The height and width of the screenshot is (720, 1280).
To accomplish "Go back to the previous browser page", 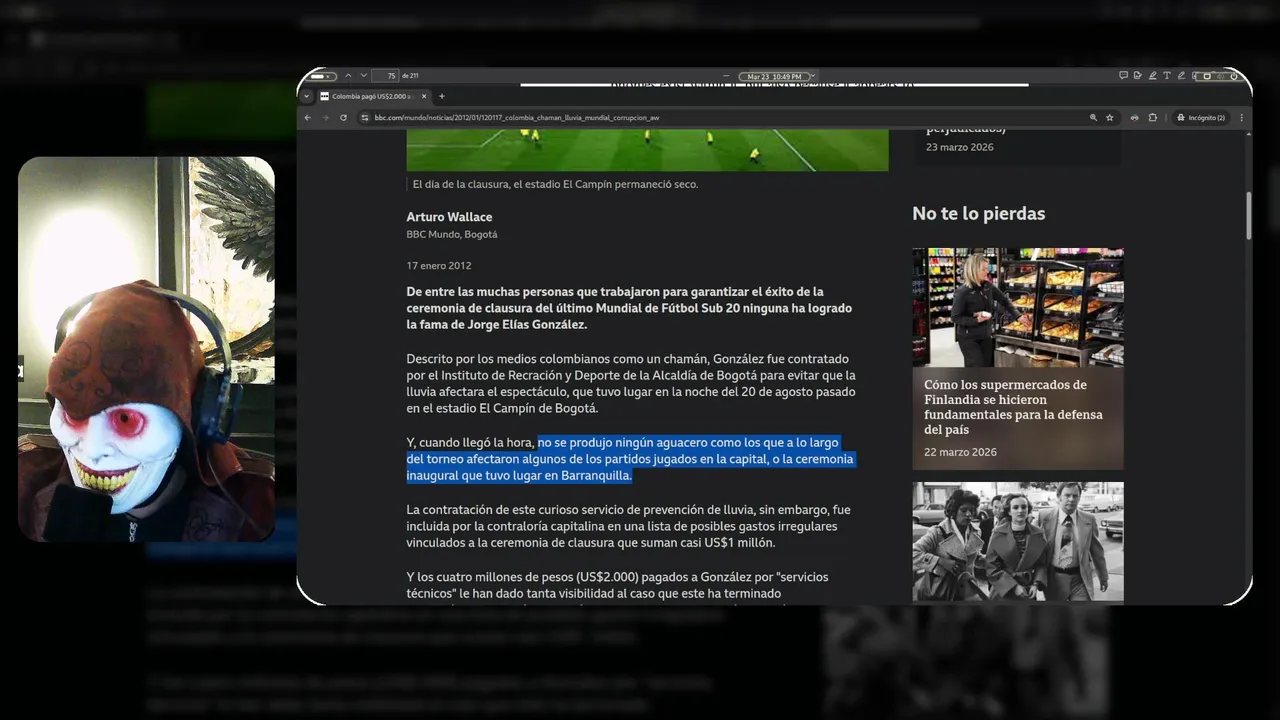I will click(308, 117).
